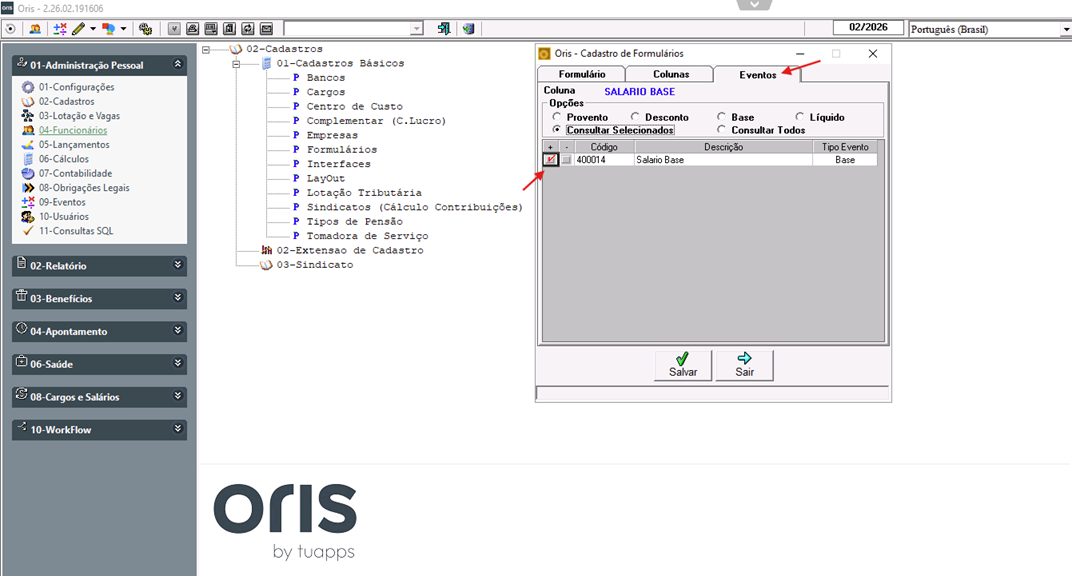Select Consultar Todos radio option
Viewport: 1072px width, 576px height.
coord(721,129)
